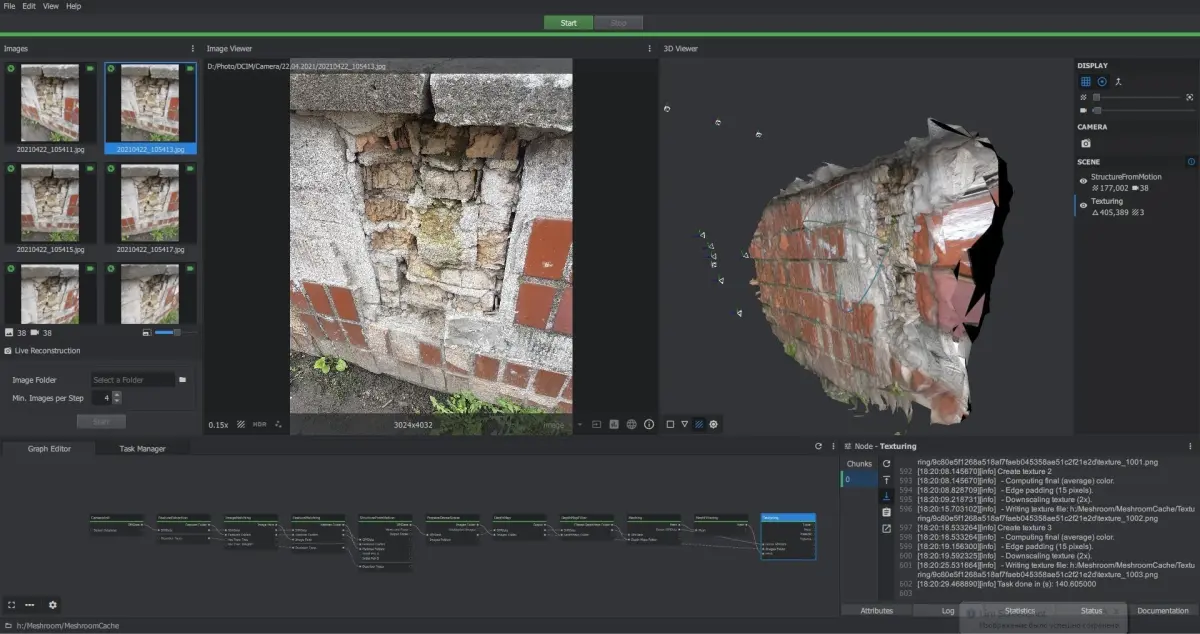The image size is (1200, 634).
Task: Select Textured render mode in 3D Viewer
Action: coord(699,424)
